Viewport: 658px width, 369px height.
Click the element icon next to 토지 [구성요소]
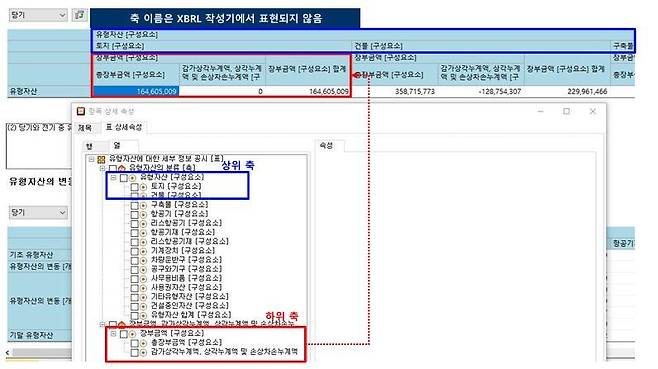tap(144, 187)
